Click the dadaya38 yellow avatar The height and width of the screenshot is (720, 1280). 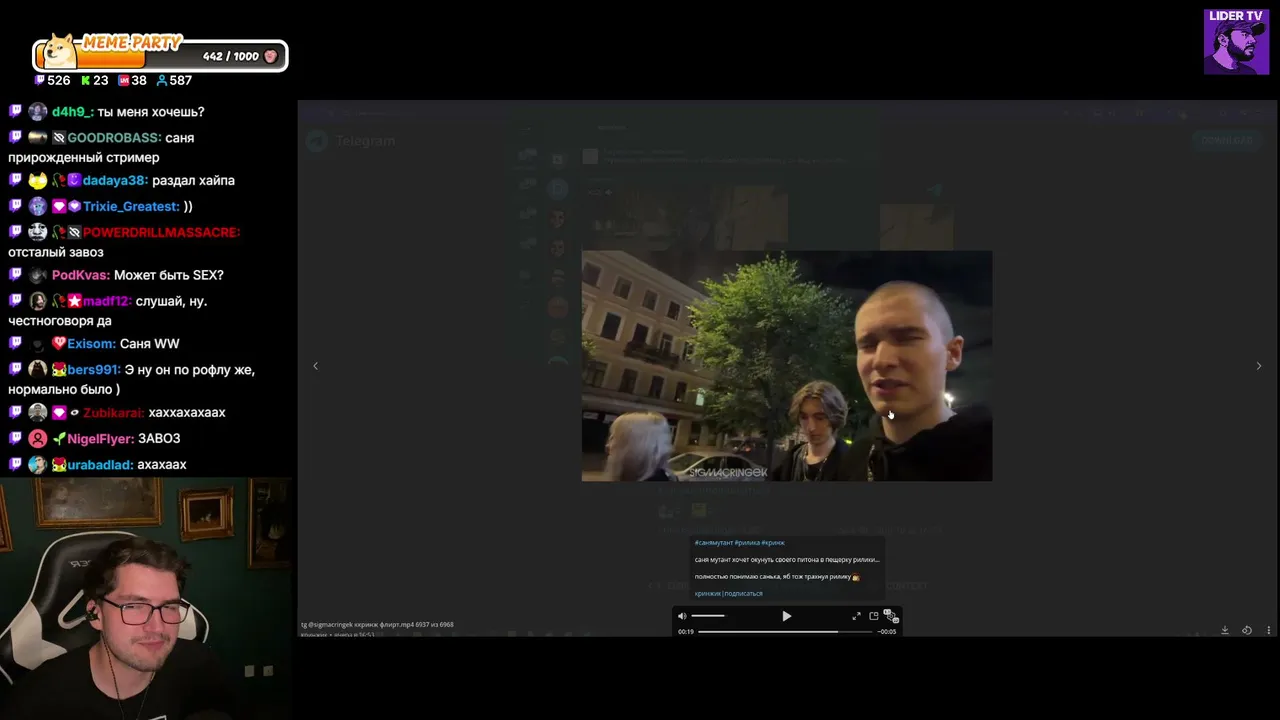pos(38,181)
